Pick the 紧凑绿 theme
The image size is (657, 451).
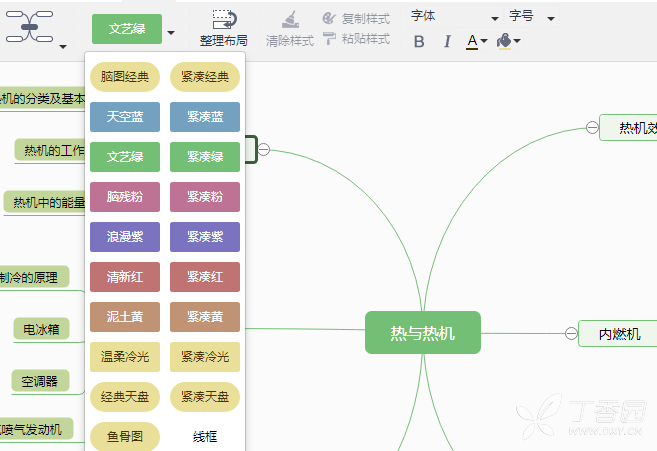pyautogui.click(x=205, y=157)
